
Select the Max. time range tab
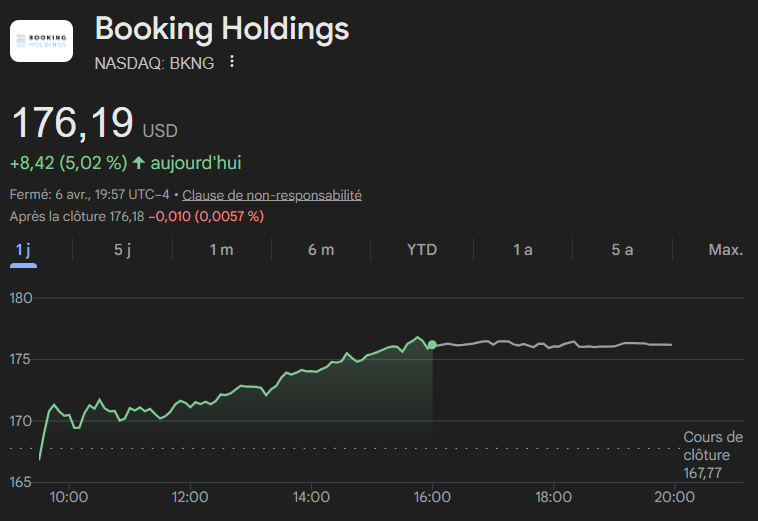tap(725, 250)
